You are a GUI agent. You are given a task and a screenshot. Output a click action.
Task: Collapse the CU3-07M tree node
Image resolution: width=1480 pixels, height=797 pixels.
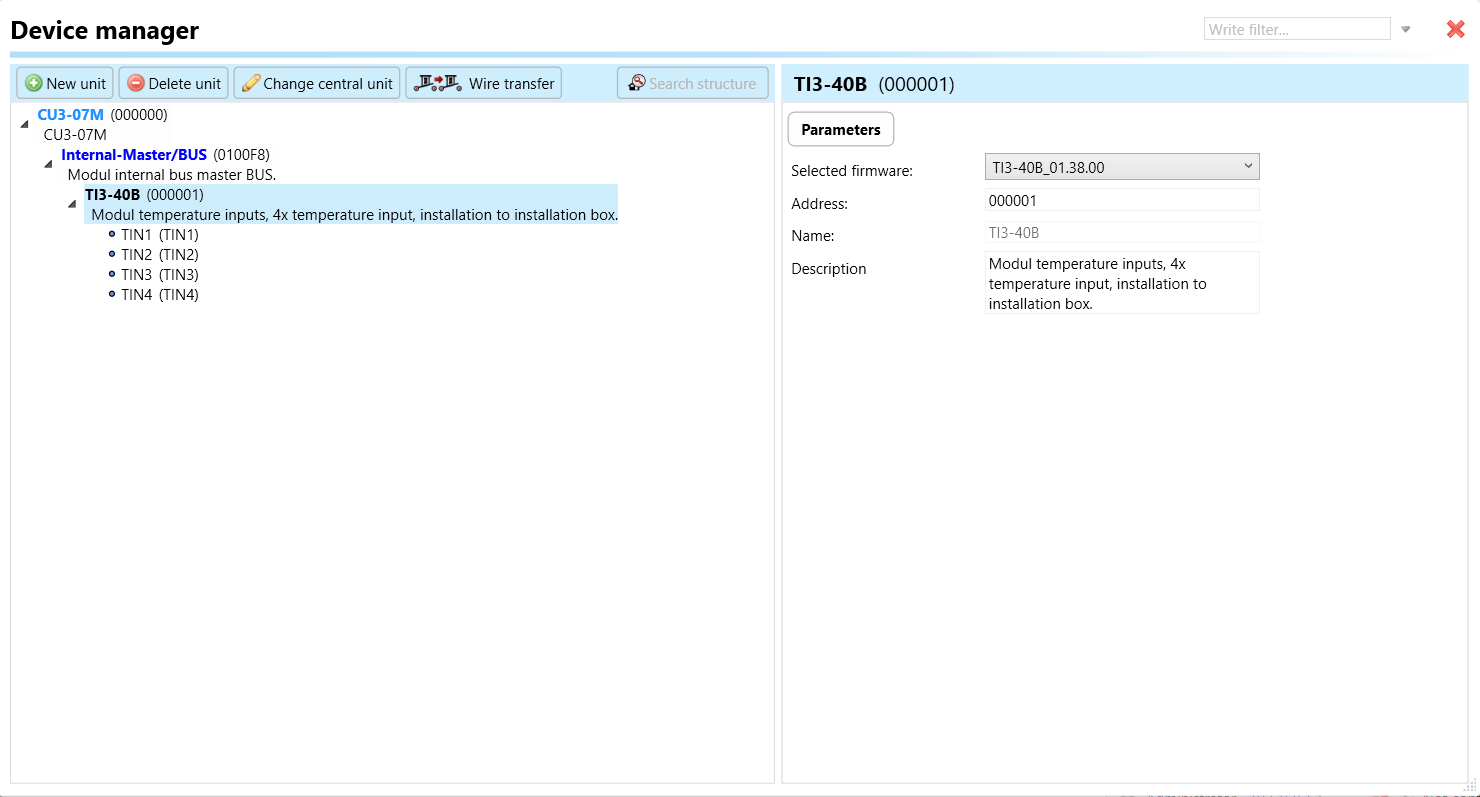pyautogui.click(x=24, y=123)
